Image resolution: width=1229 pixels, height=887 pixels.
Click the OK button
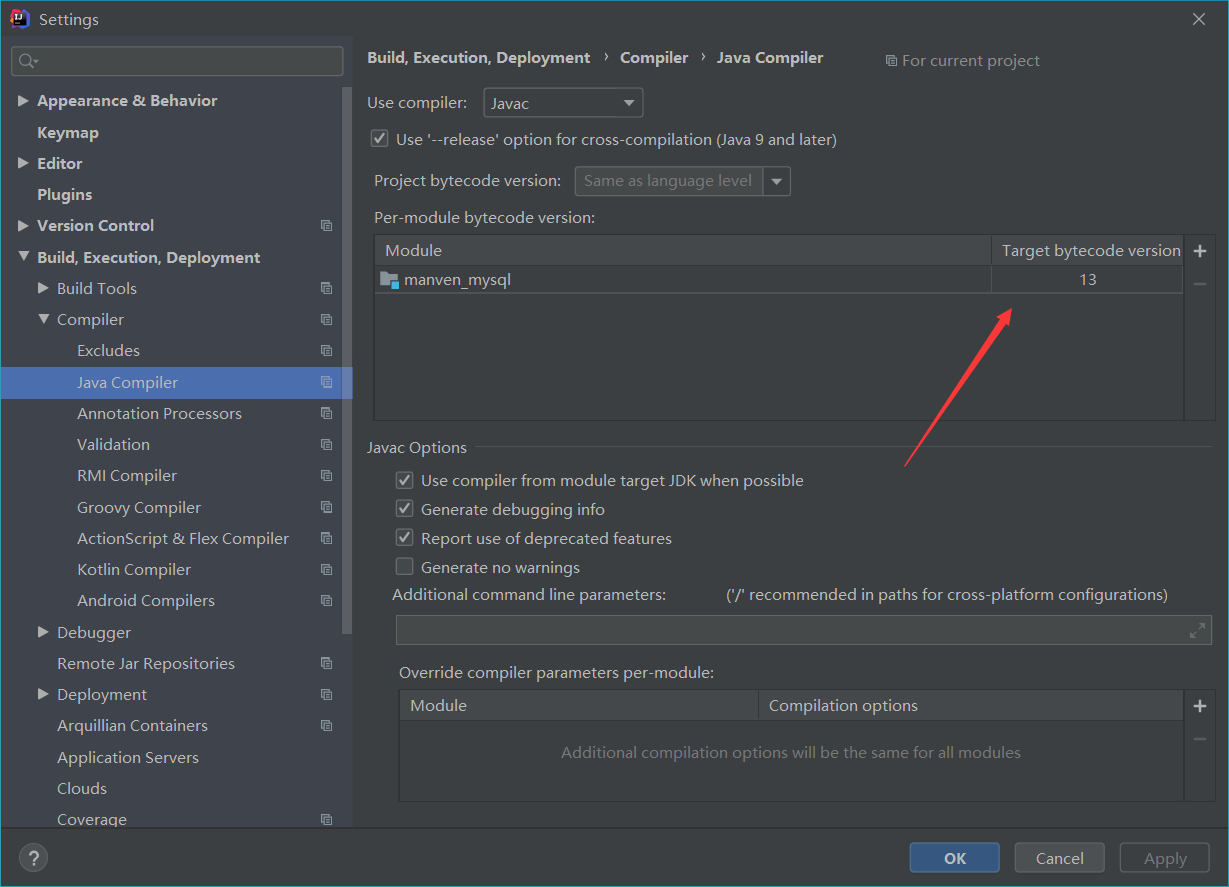[954, 858]
